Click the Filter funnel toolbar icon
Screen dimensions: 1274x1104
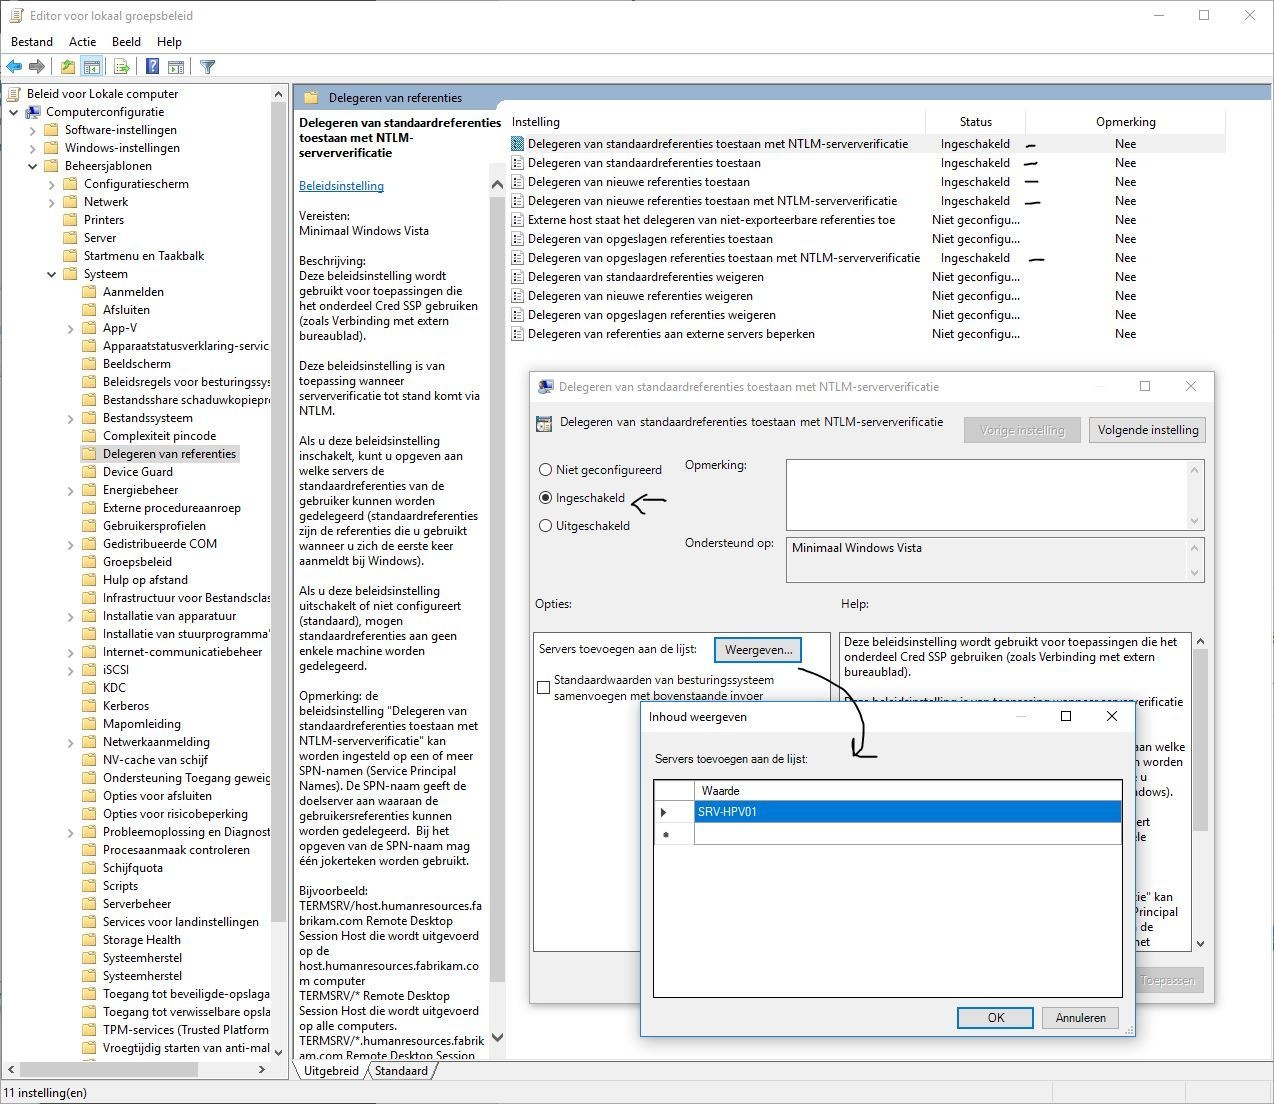click(x=207, y=67)
